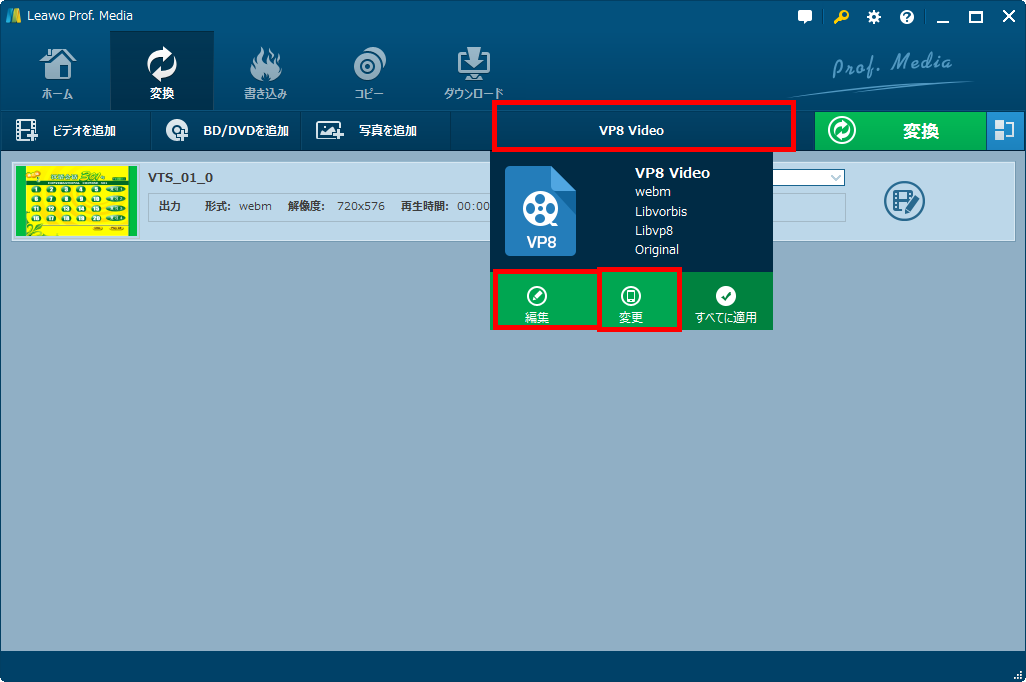
Task: Click the VTS_01_0 title text
Action: pos(181,177)
